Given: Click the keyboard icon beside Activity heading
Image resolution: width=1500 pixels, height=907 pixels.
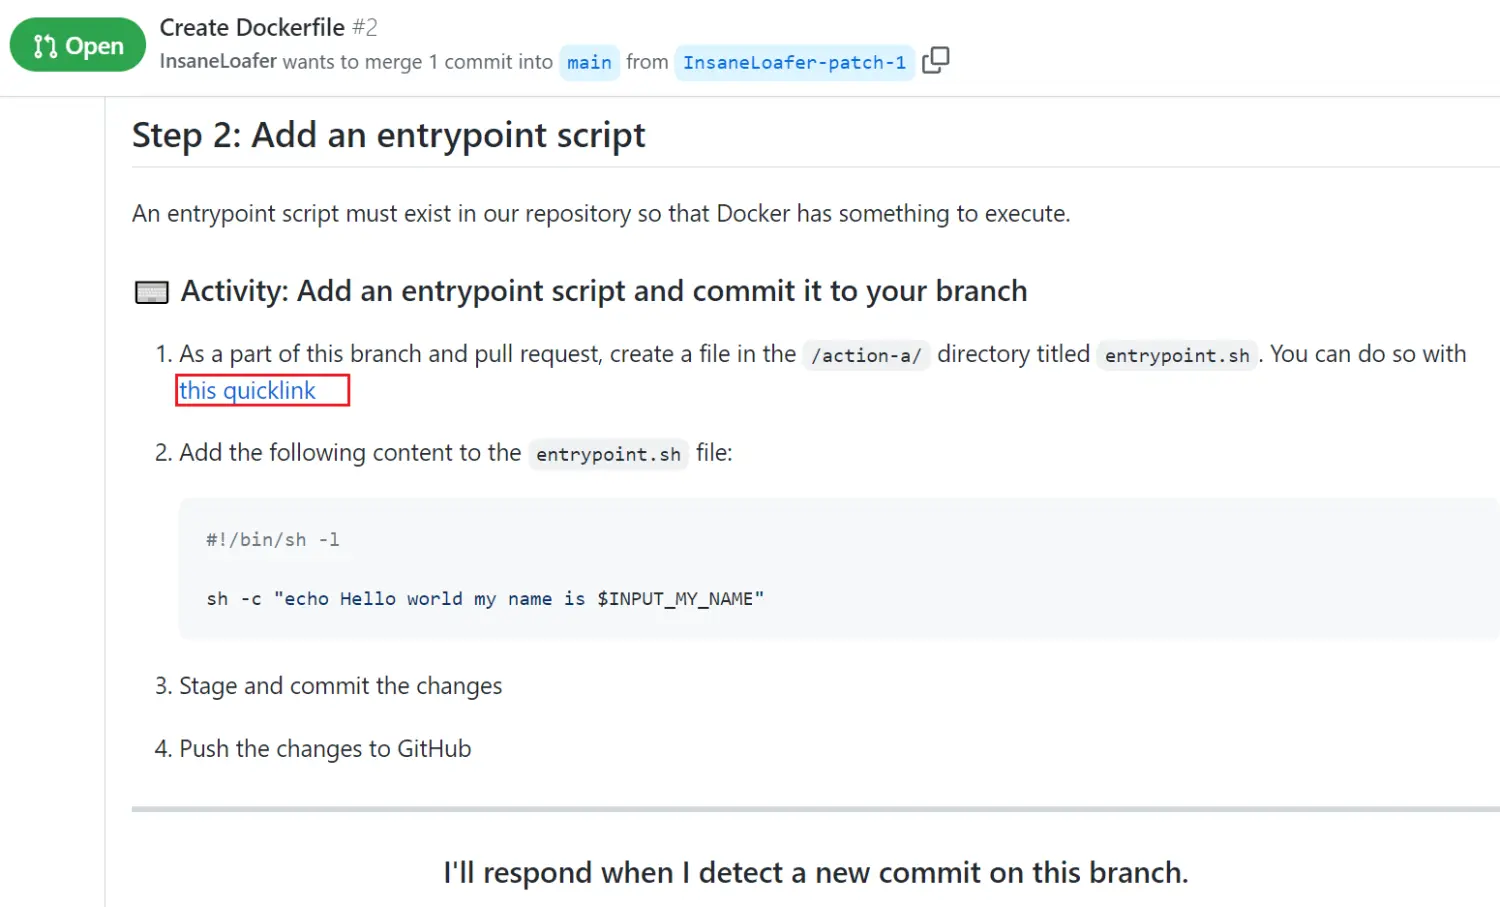Looking at the screenshot, I should tap(151, 292).
